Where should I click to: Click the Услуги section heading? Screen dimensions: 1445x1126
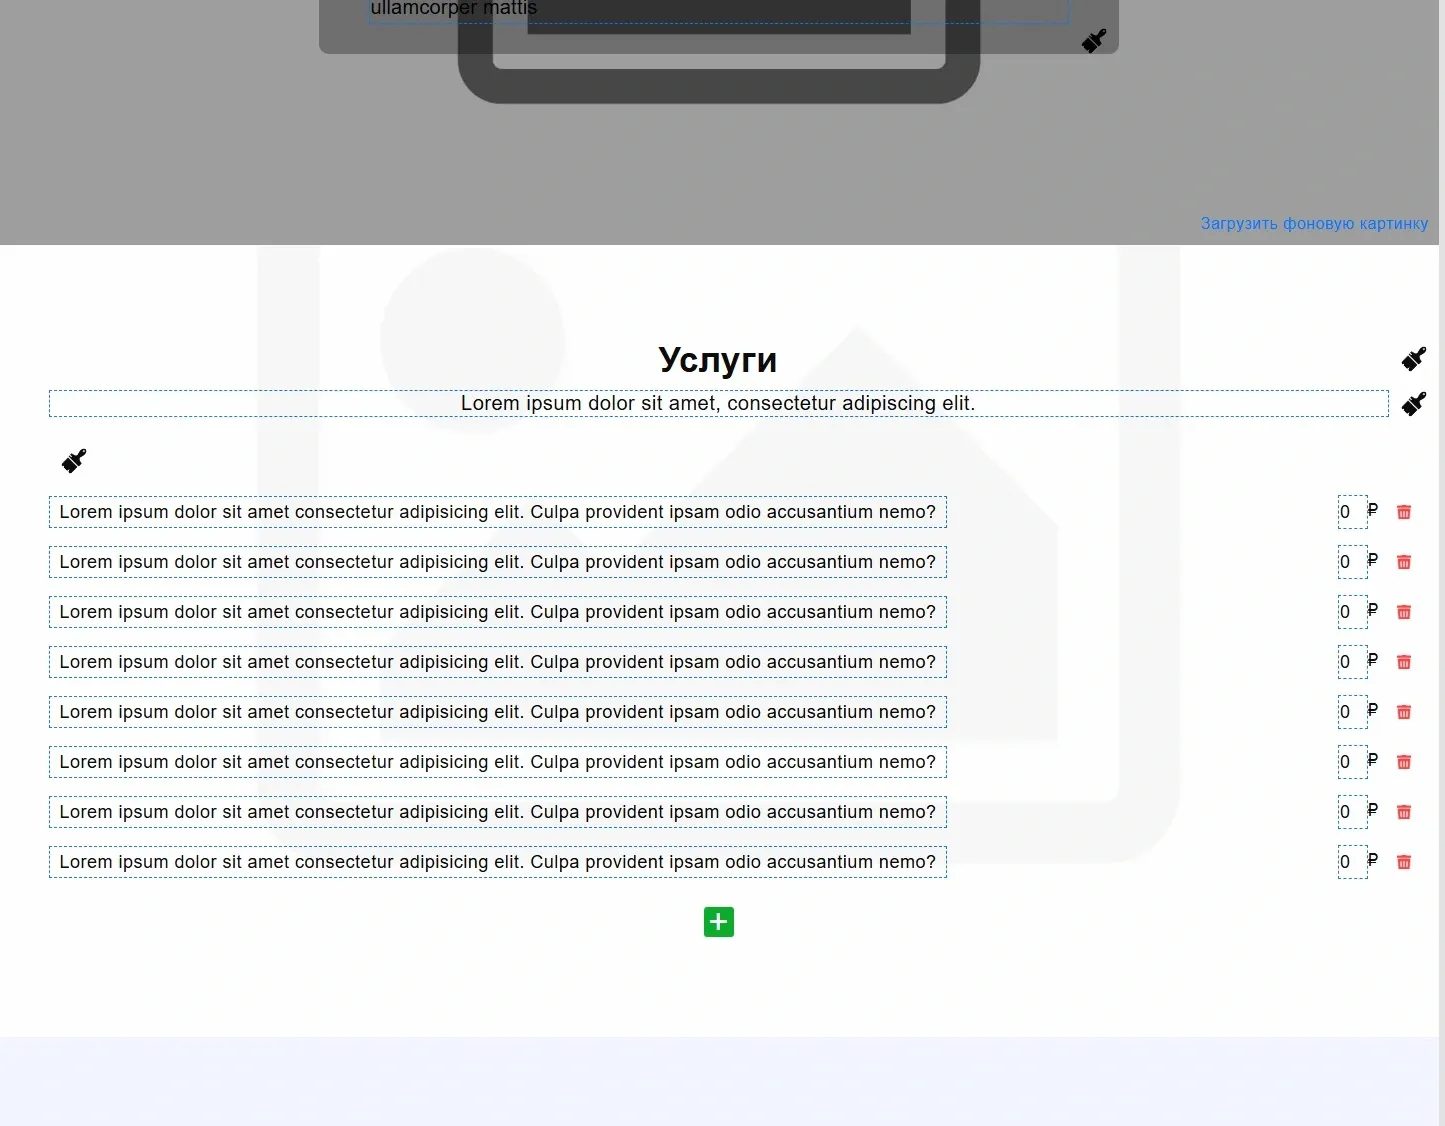click(x=717, y=360)
